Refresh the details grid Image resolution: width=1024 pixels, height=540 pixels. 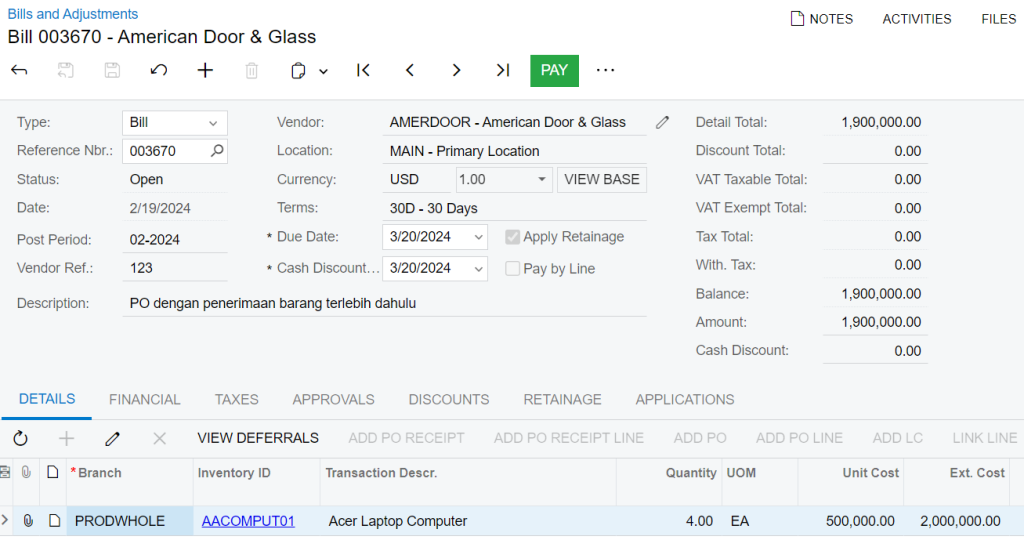pos(20,439)
